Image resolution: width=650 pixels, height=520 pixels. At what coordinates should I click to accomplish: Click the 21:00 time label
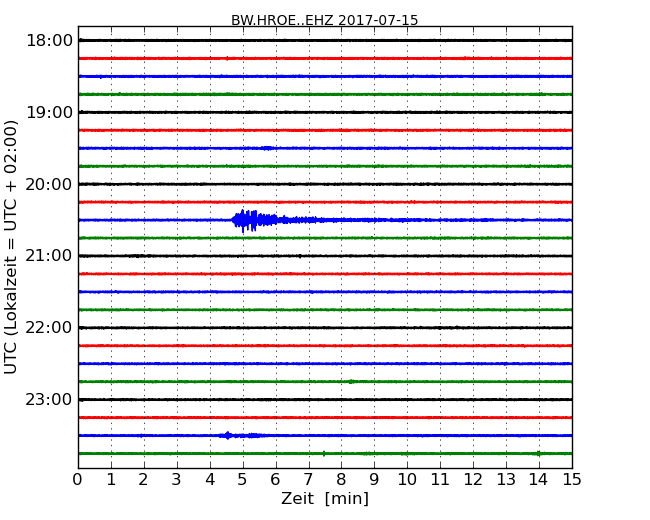(x=49, y=256)
